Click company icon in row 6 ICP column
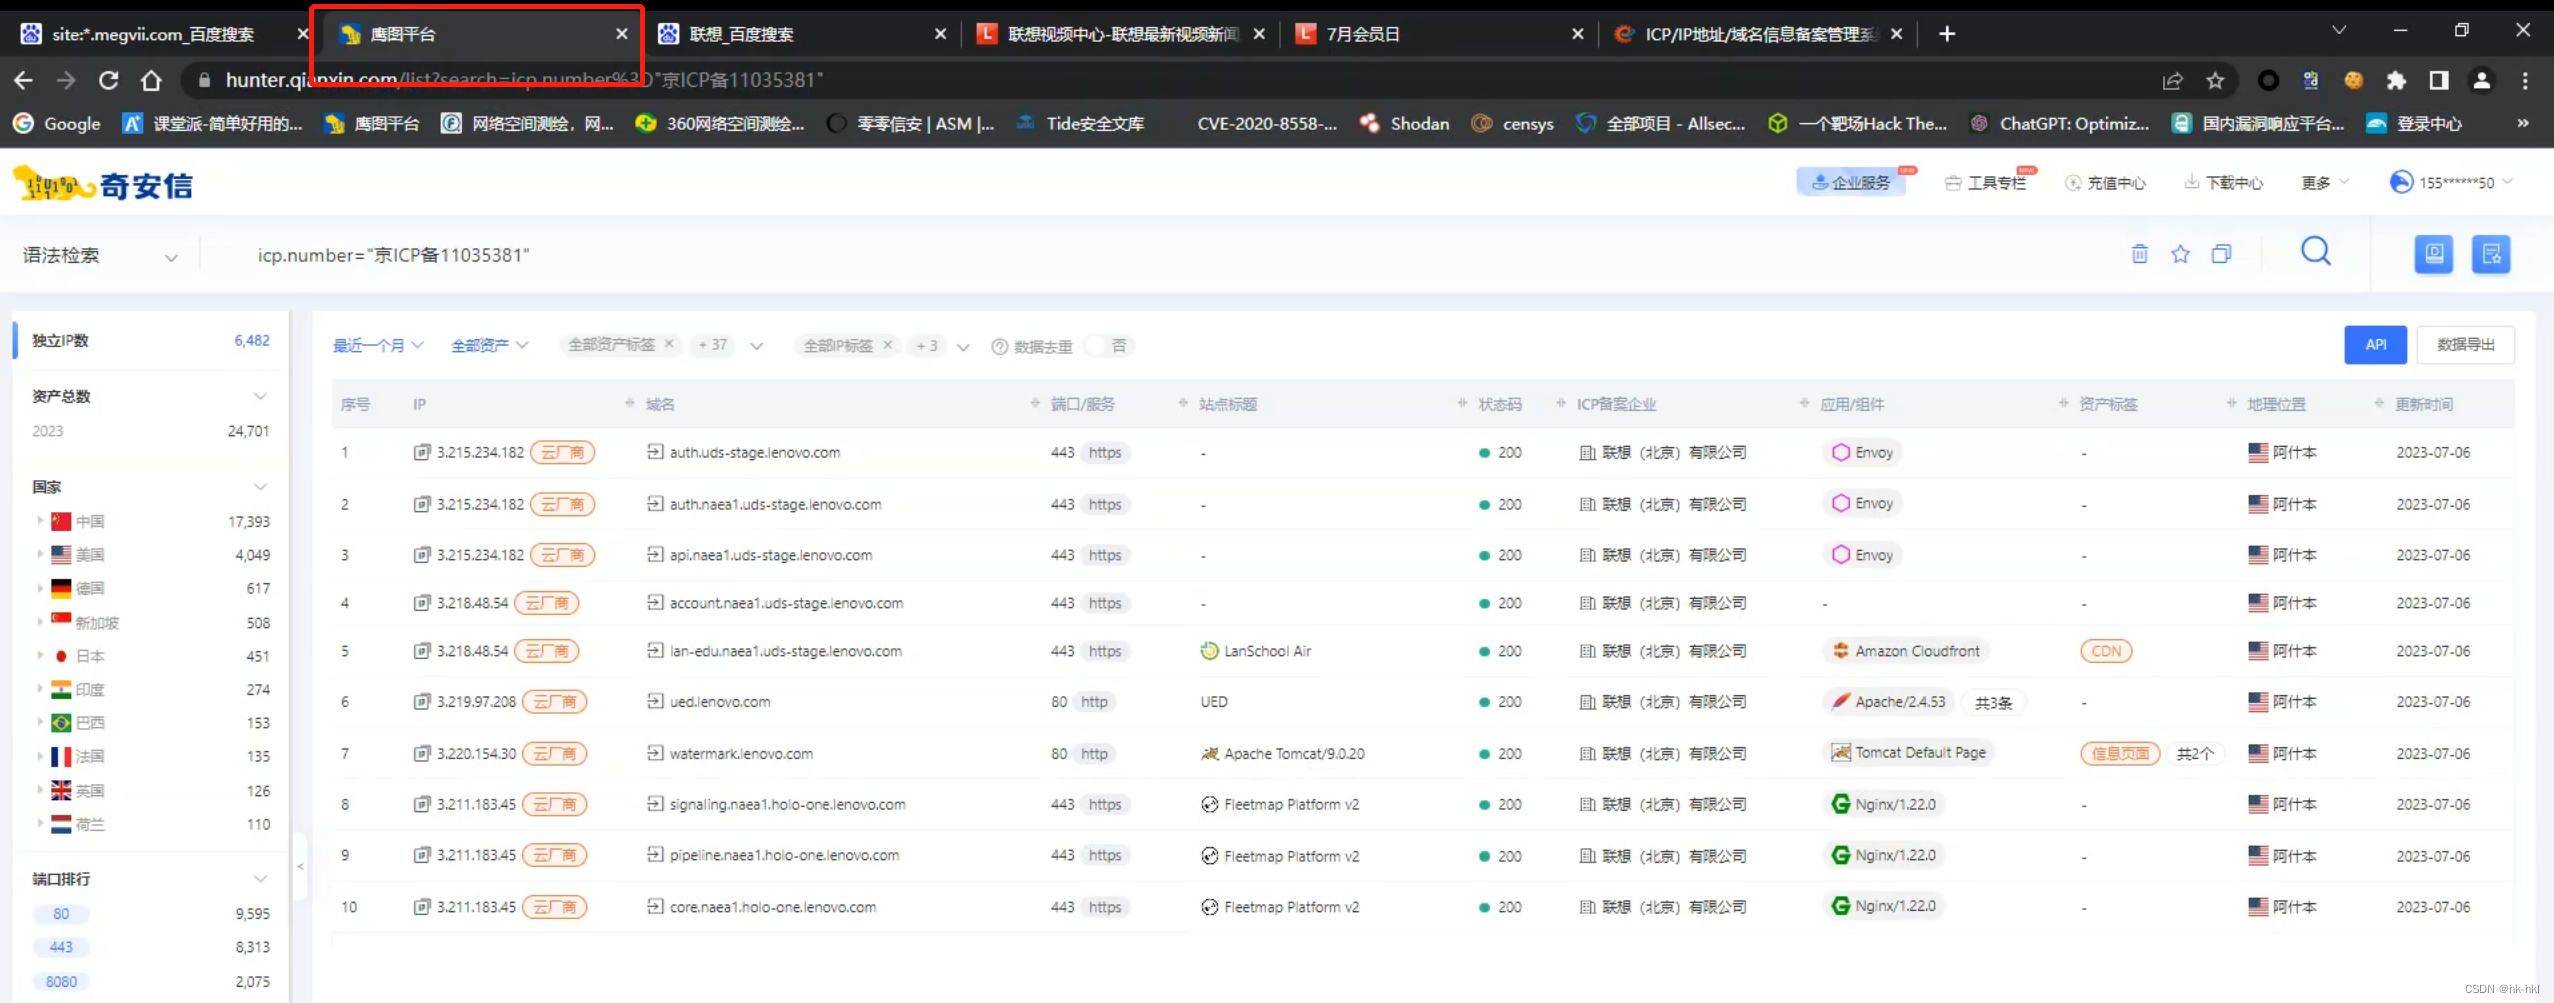 (1587, 702)
